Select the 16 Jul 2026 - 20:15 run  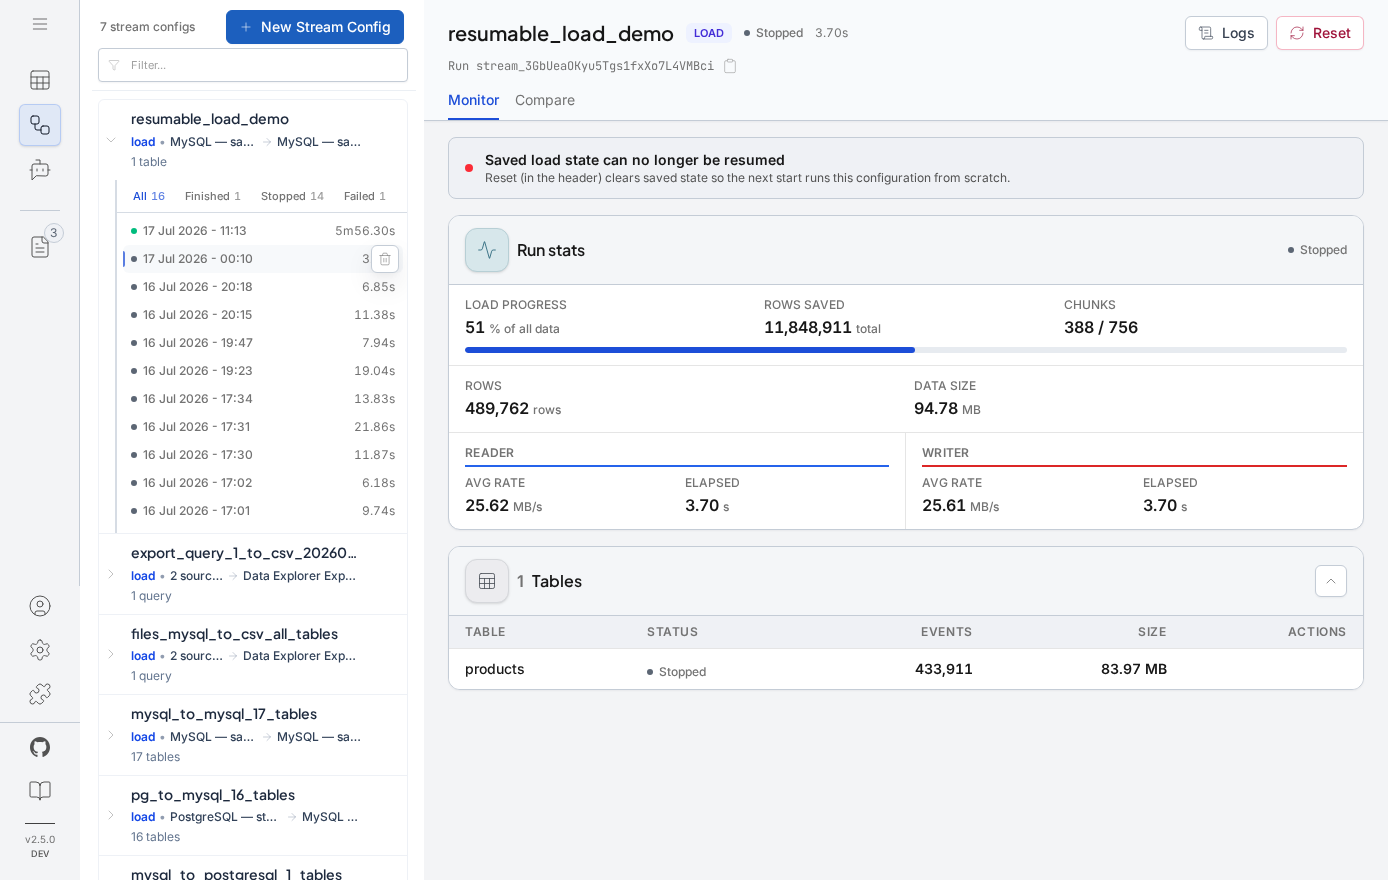click(x=263, y=315)
